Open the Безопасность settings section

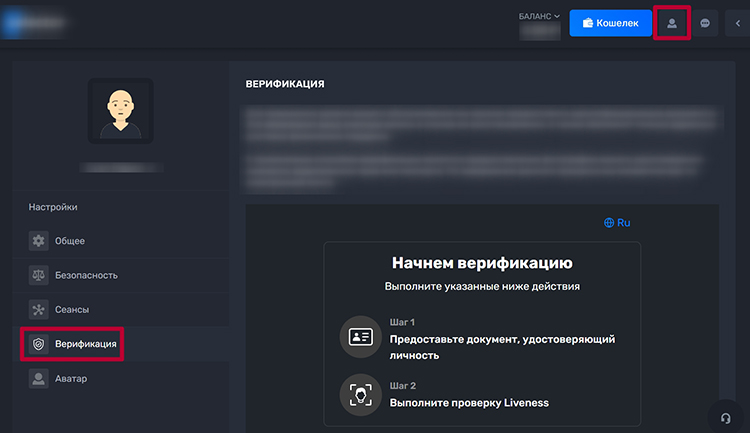coord(121,275)
